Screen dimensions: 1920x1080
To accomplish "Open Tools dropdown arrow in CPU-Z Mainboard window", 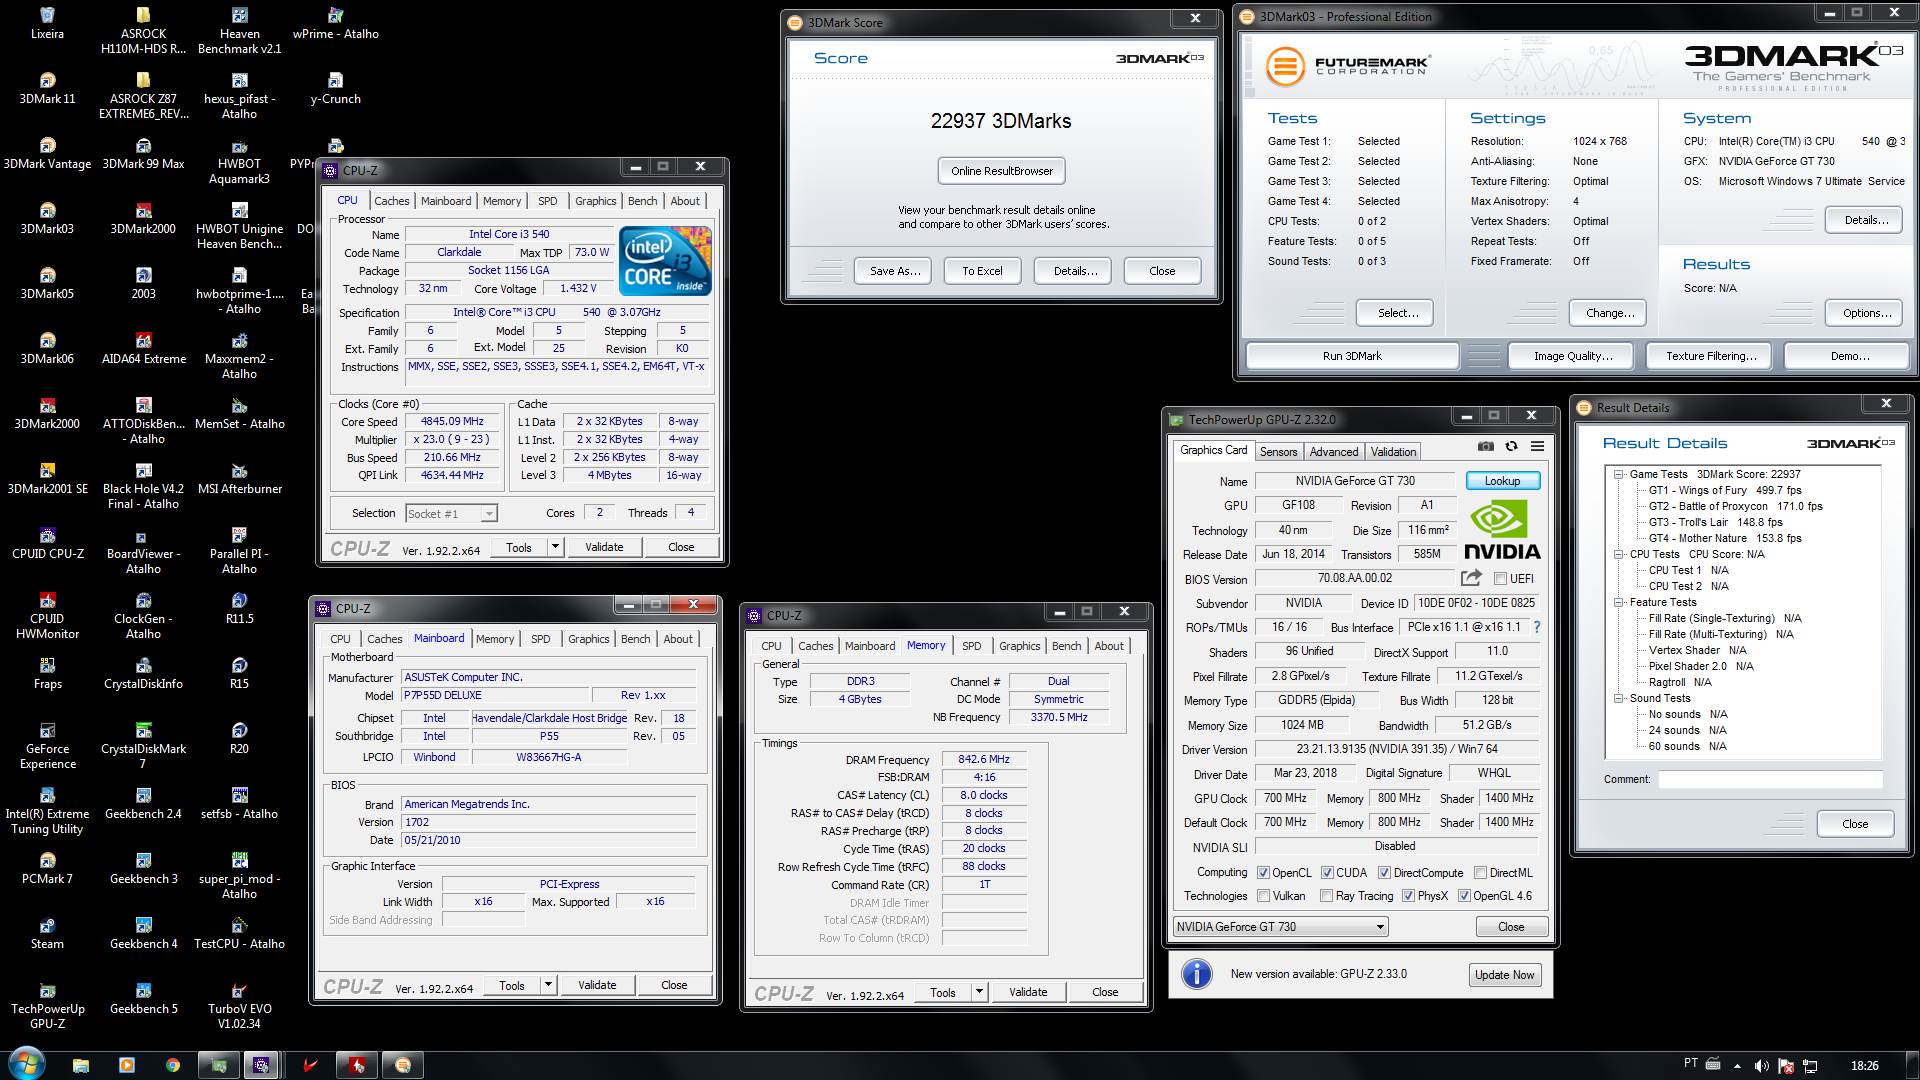I will pyautogui.click(x=548, y=985).
